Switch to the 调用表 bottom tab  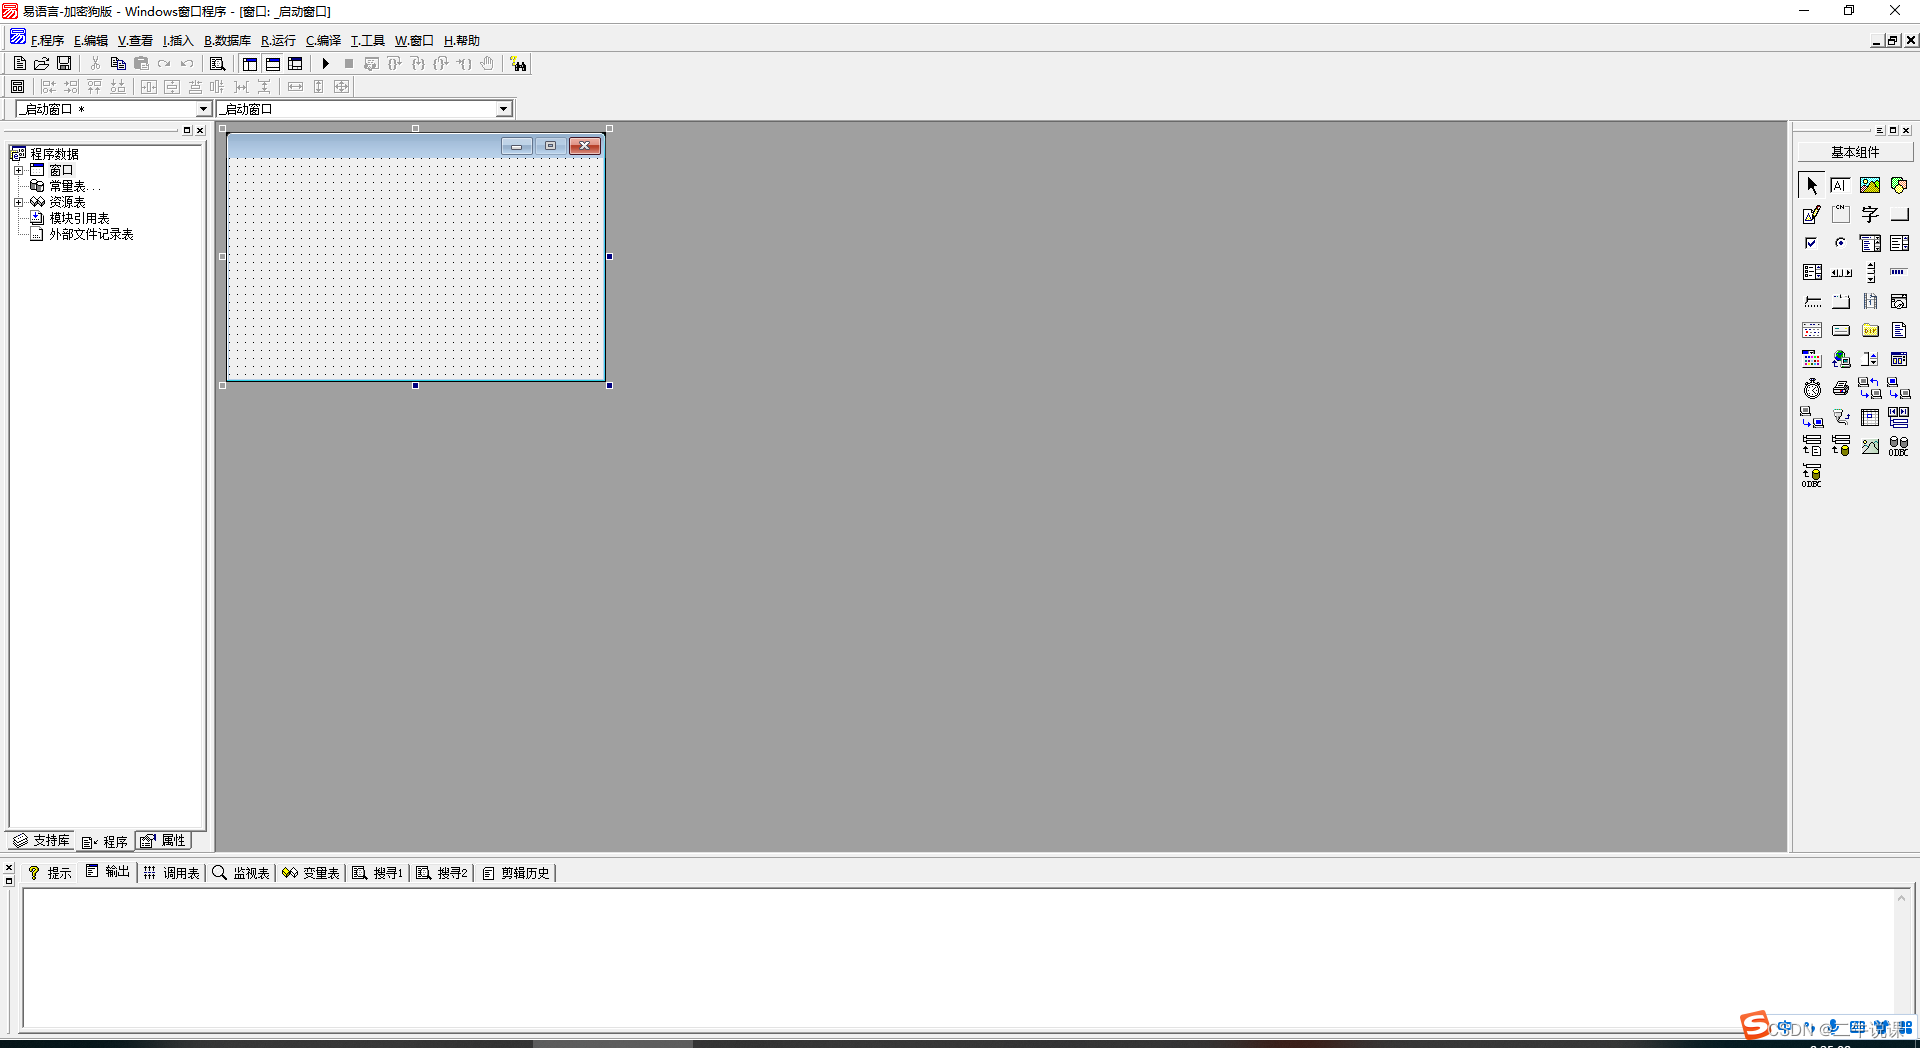click(171, 873)
